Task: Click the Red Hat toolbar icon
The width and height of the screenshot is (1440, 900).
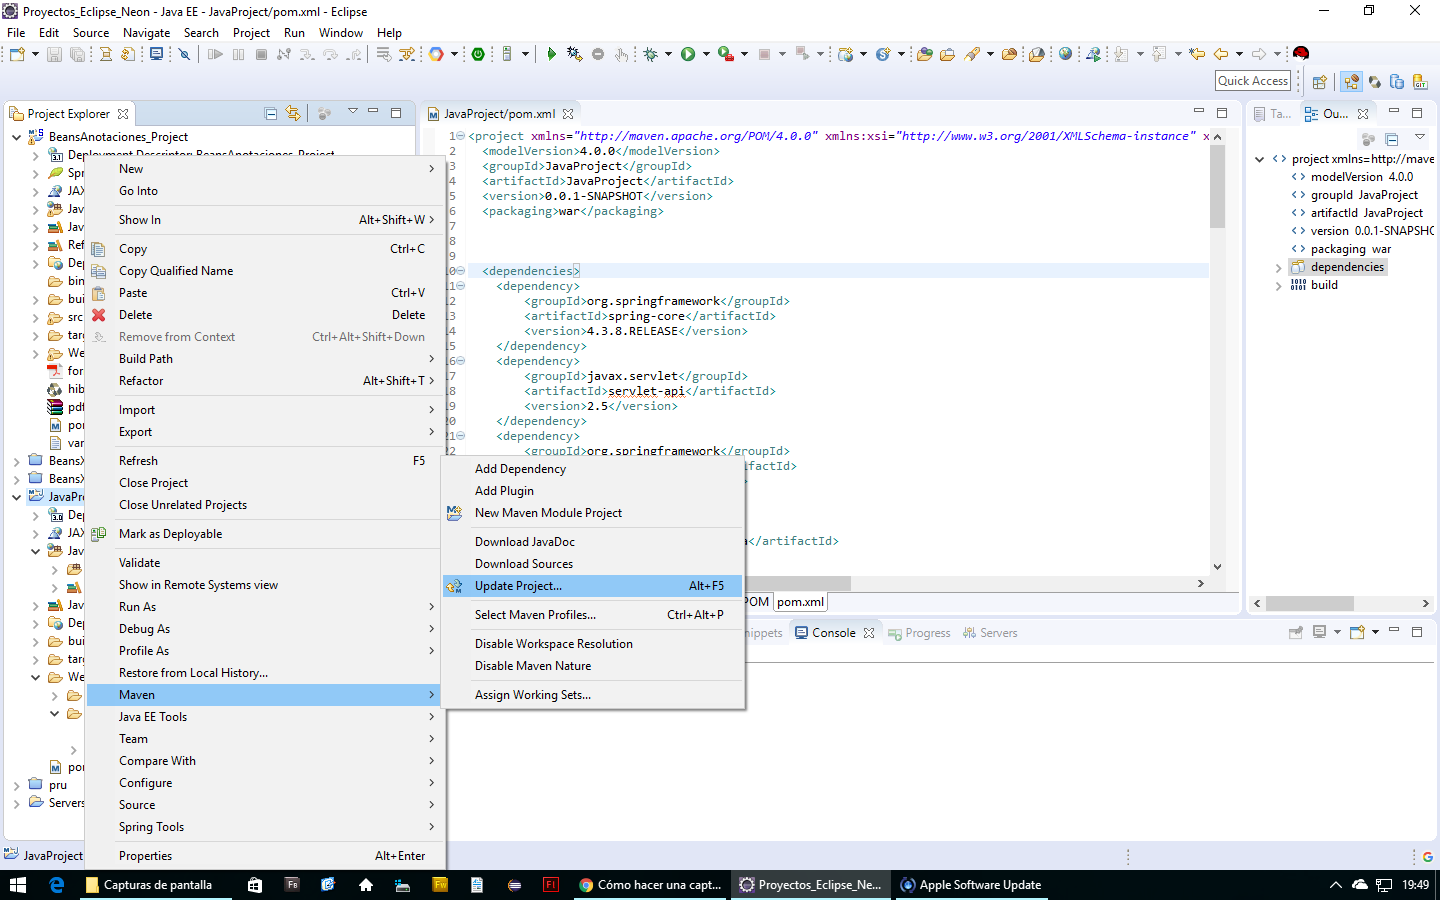Action: coord(1301,53)
